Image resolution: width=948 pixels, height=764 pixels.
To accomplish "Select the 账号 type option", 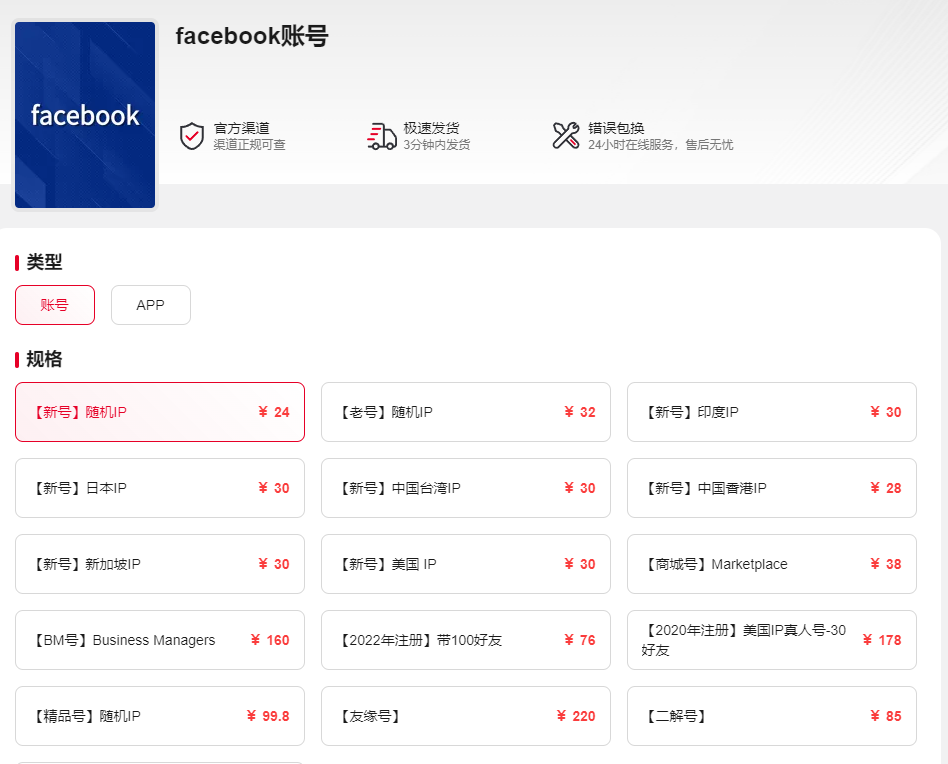I will point(55,305).
